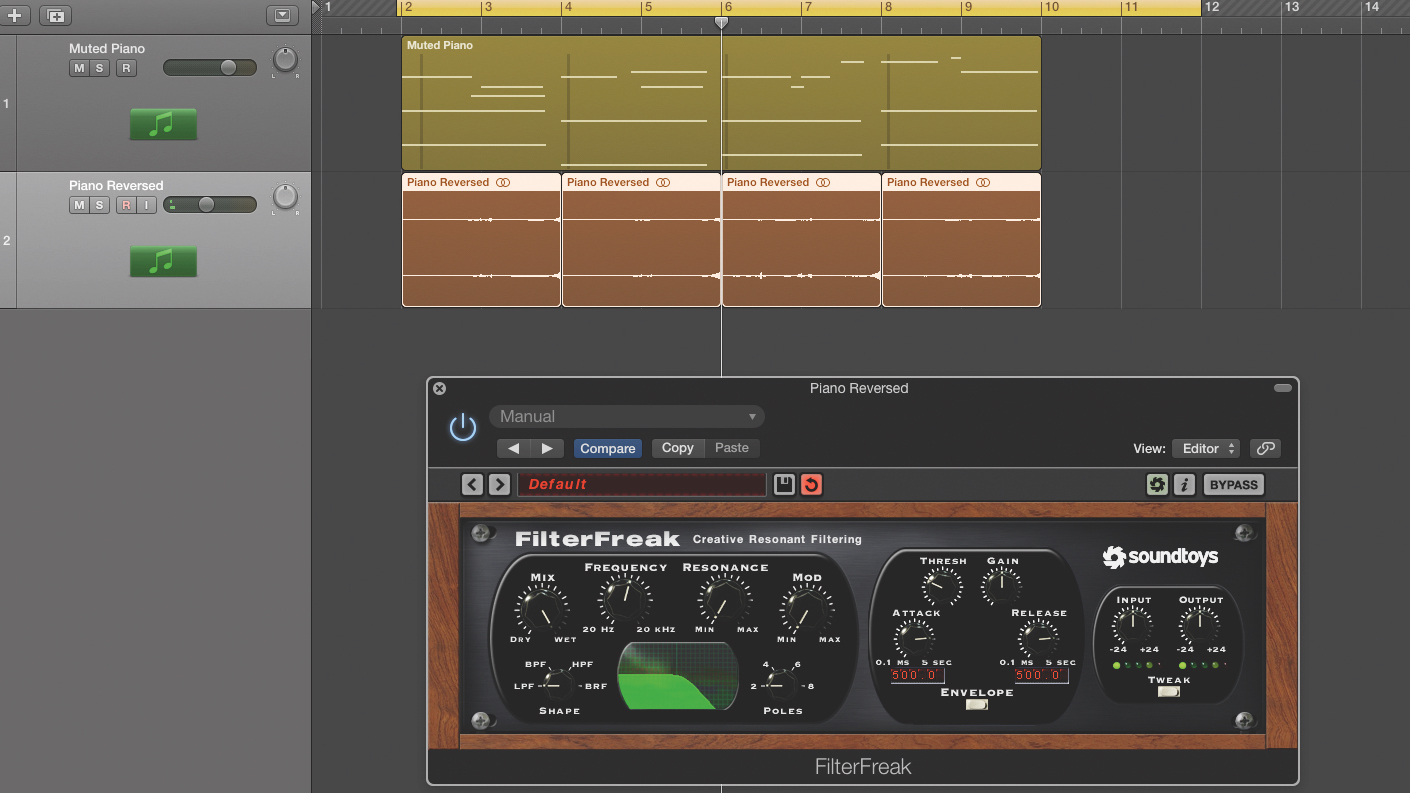Click the Shape filter type selector knob
The width and height of the screenshot is (1410, 793).
[x=557, y=684]
